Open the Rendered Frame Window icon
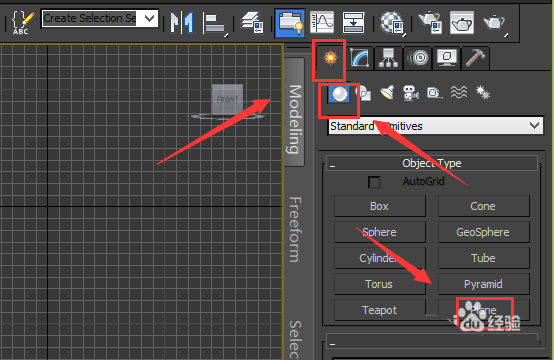 (462, 23)
